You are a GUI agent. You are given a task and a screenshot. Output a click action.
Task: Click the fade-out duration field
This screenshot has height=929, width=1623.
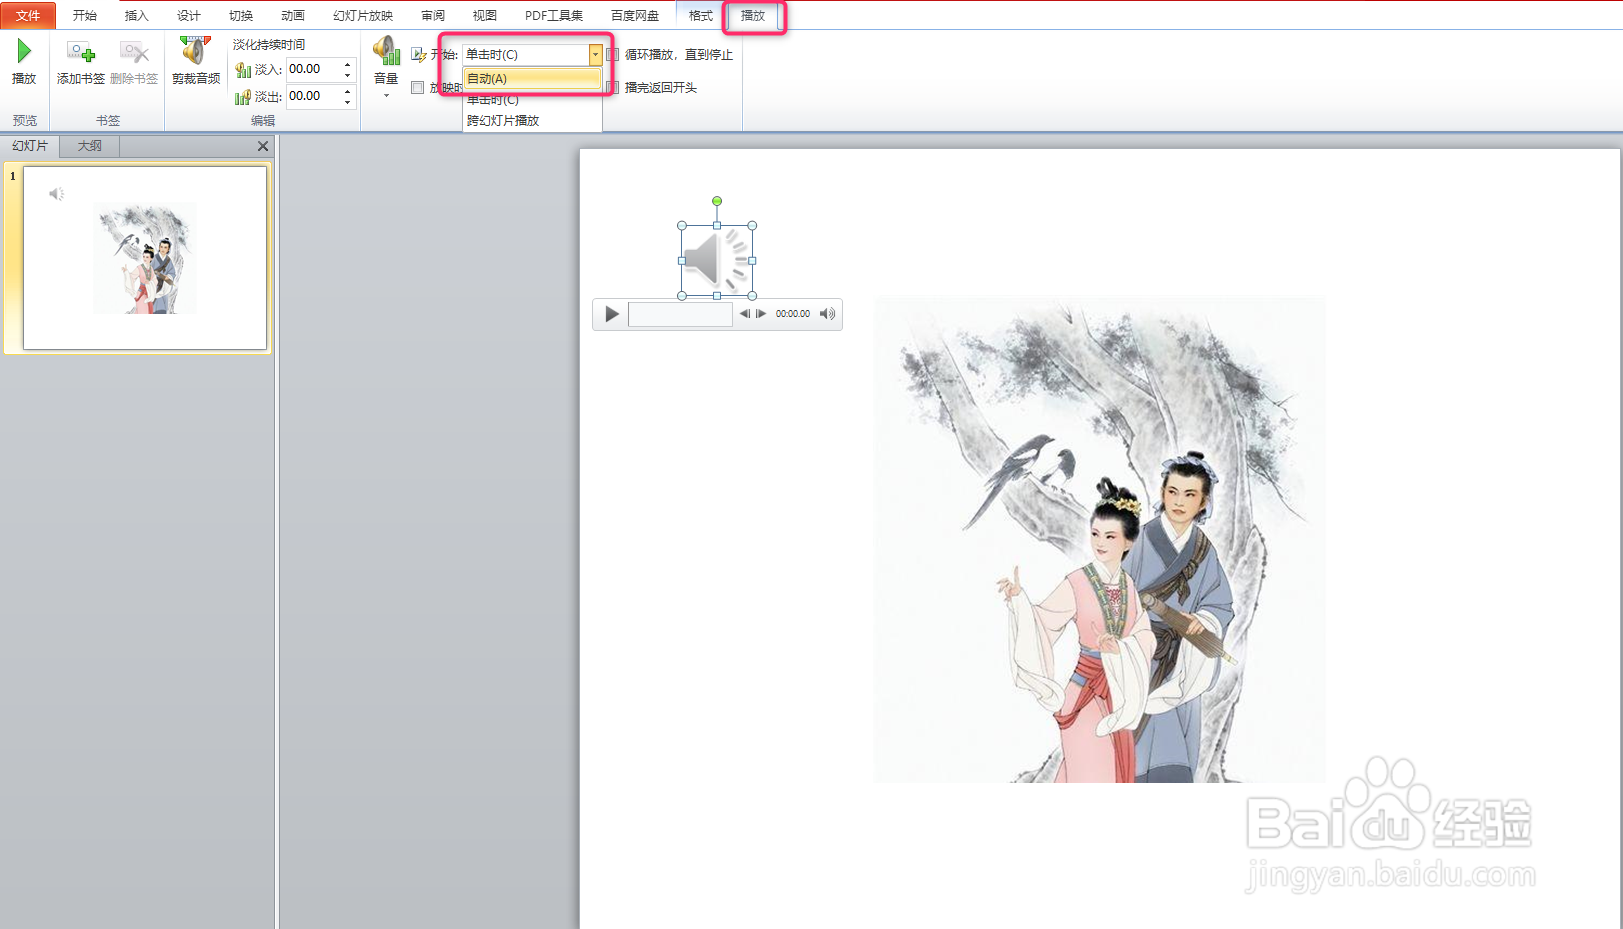(314, 96)
